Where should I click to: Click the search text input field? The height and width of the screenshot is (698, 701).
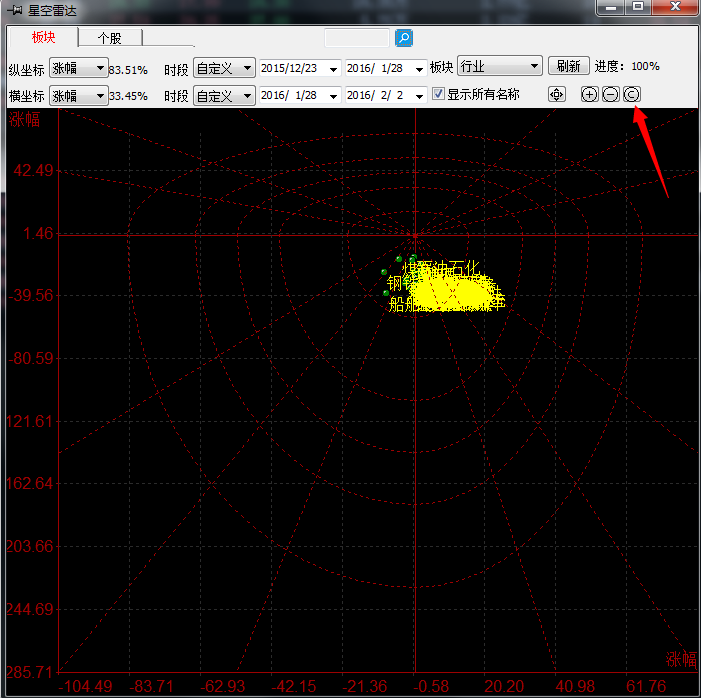(x=357, y=38)
